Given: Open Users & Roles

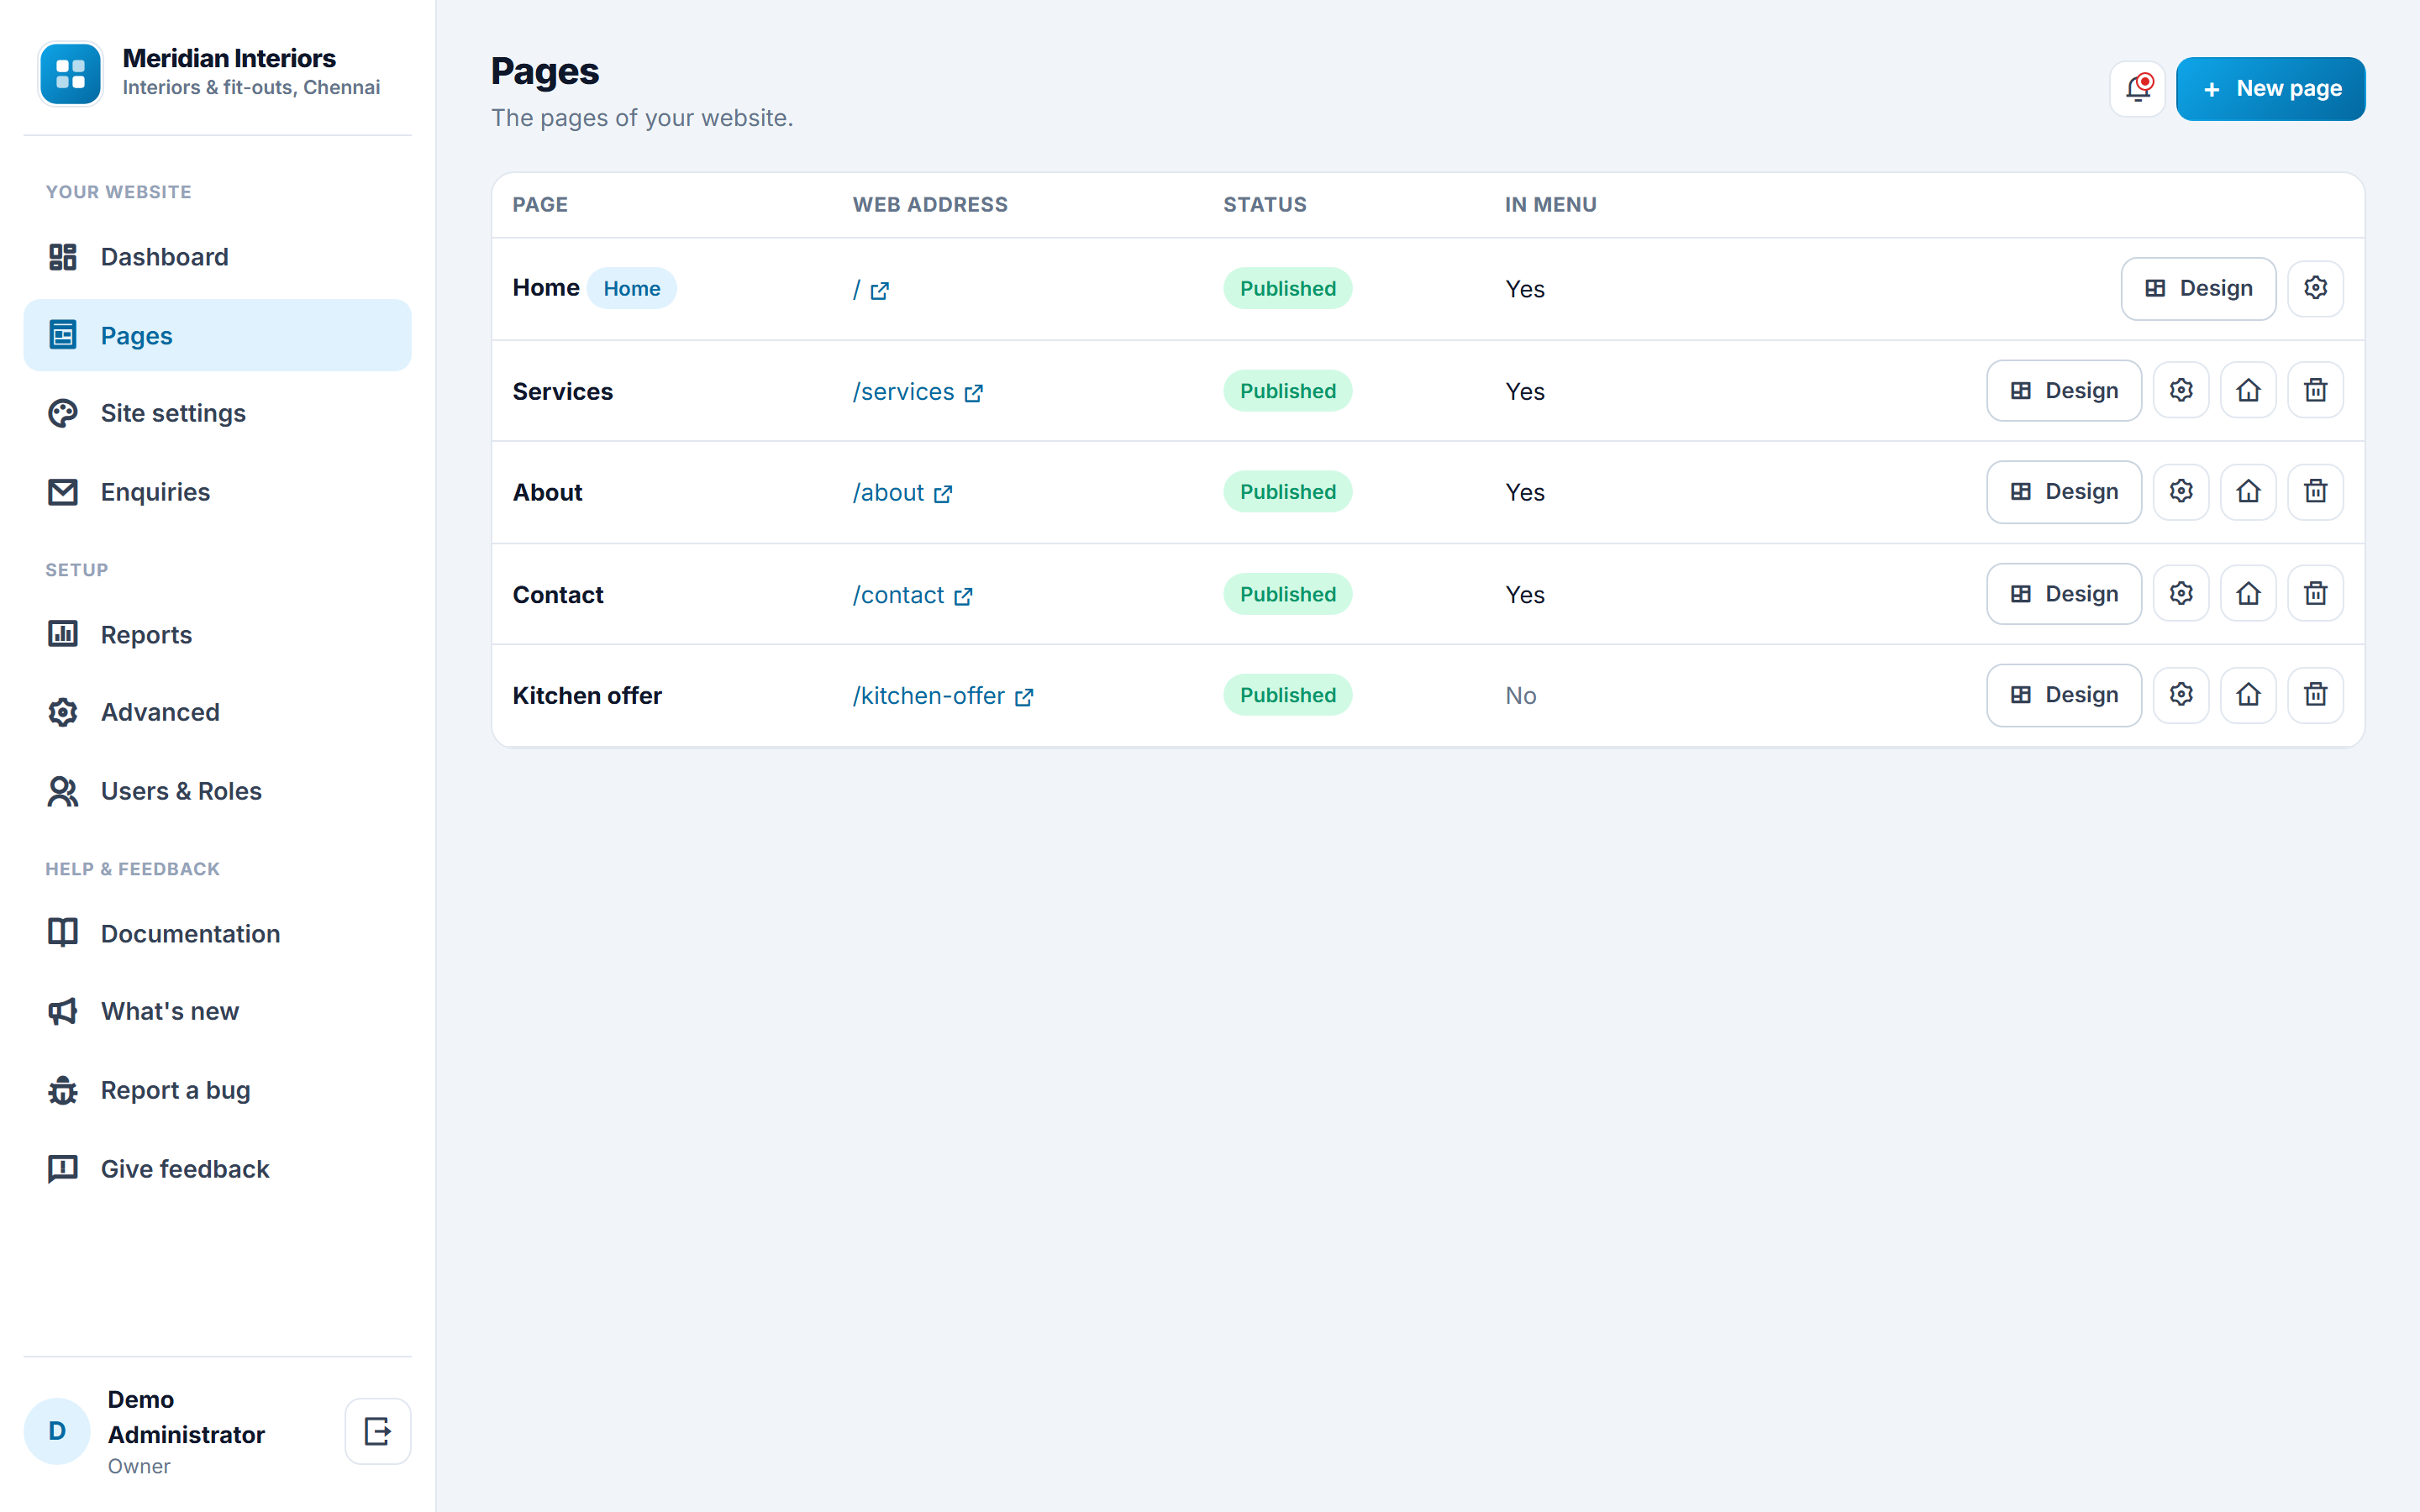Looking at the screenshot, I should (x=217, y=791).
